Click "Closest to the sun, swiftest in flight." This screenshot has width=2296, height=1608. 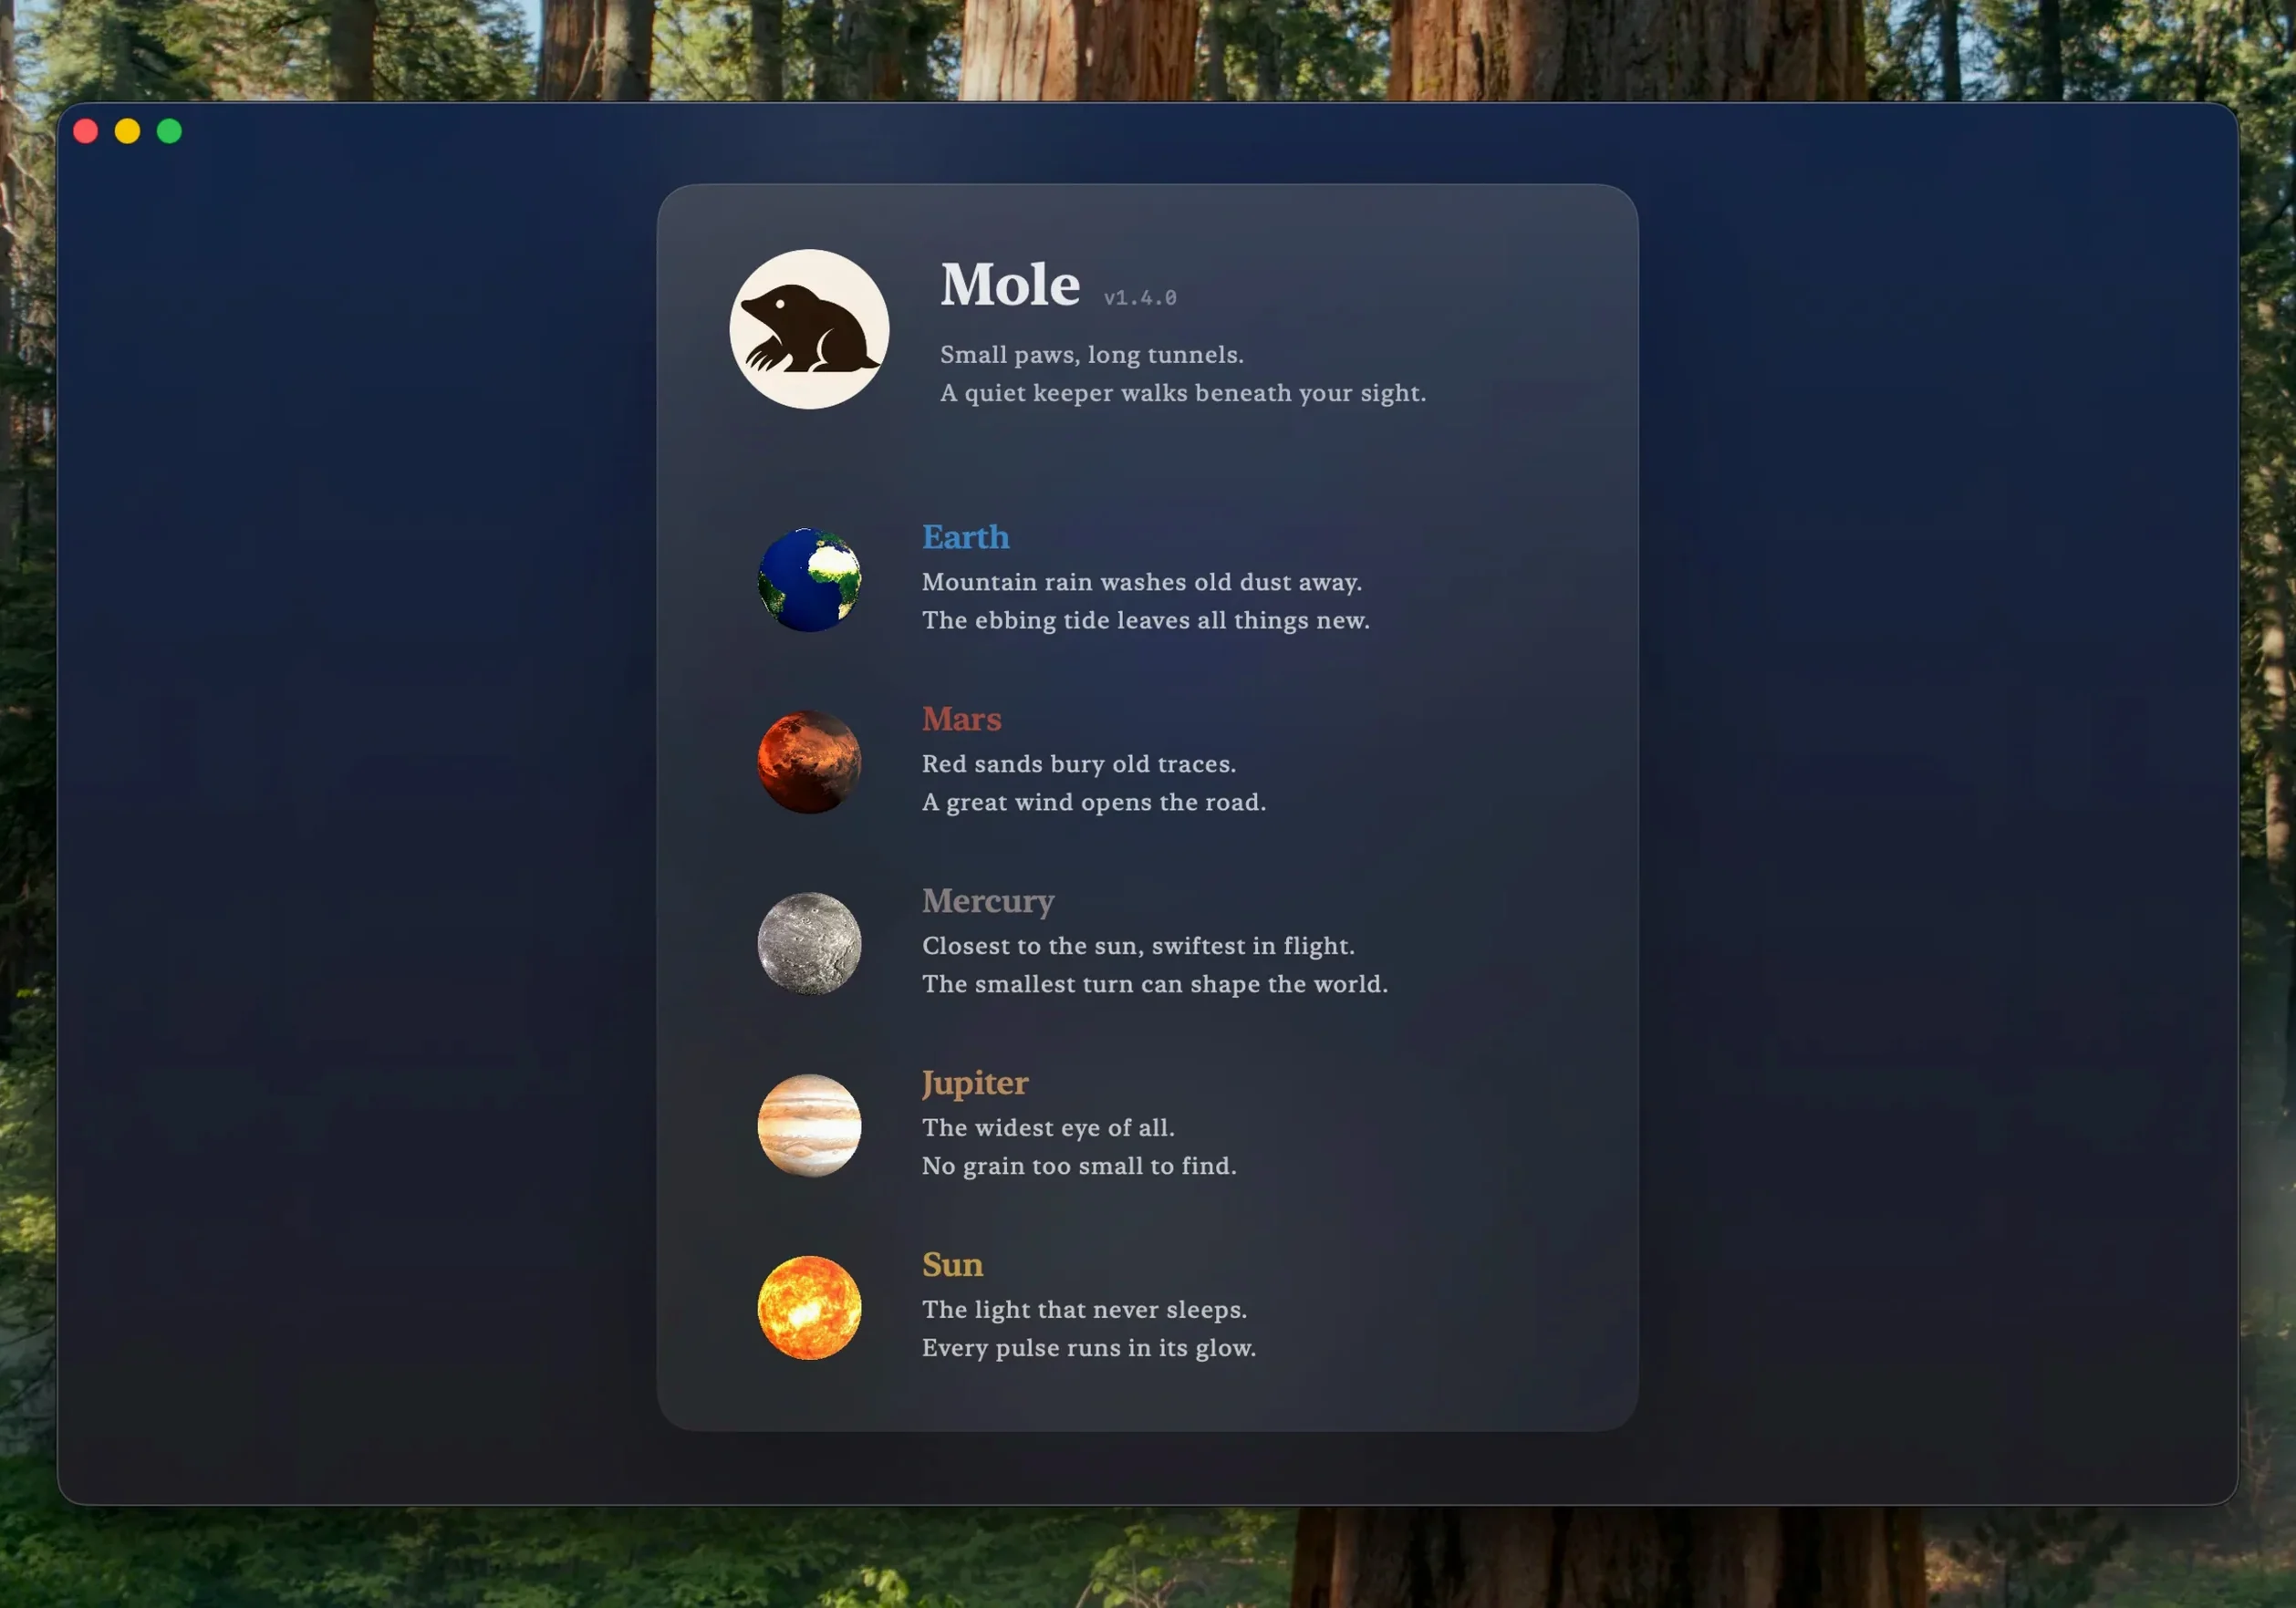(x=1138, y=946)
